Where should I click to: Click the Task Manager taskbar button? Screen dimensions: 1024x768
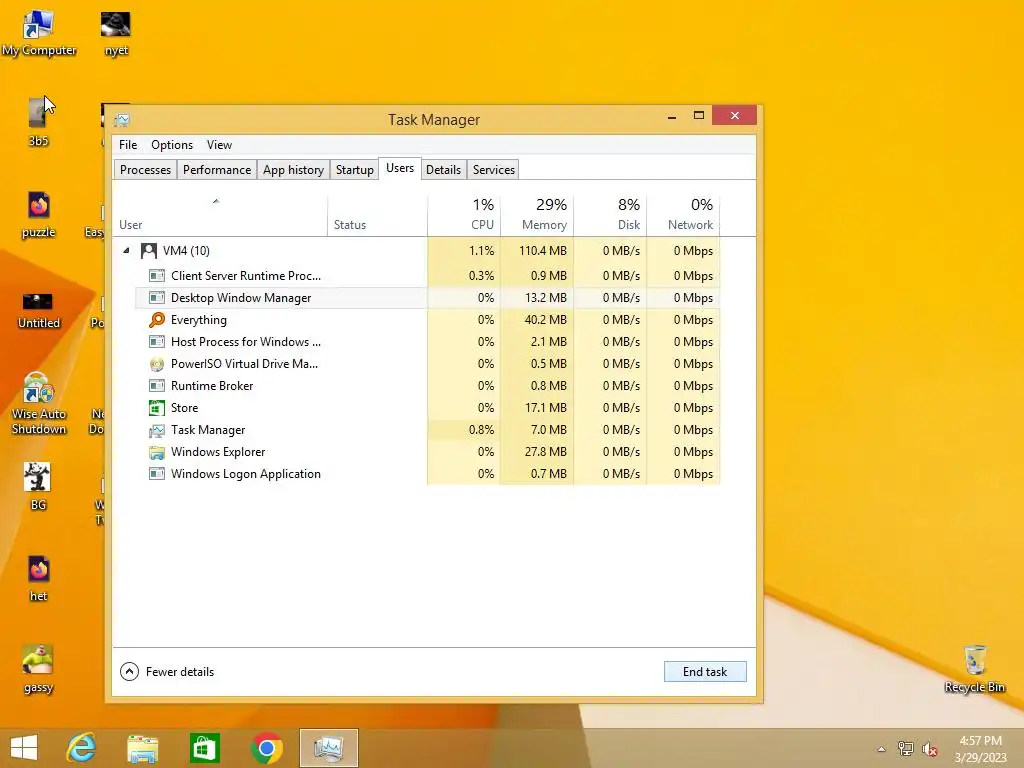(x=328, y=748)
